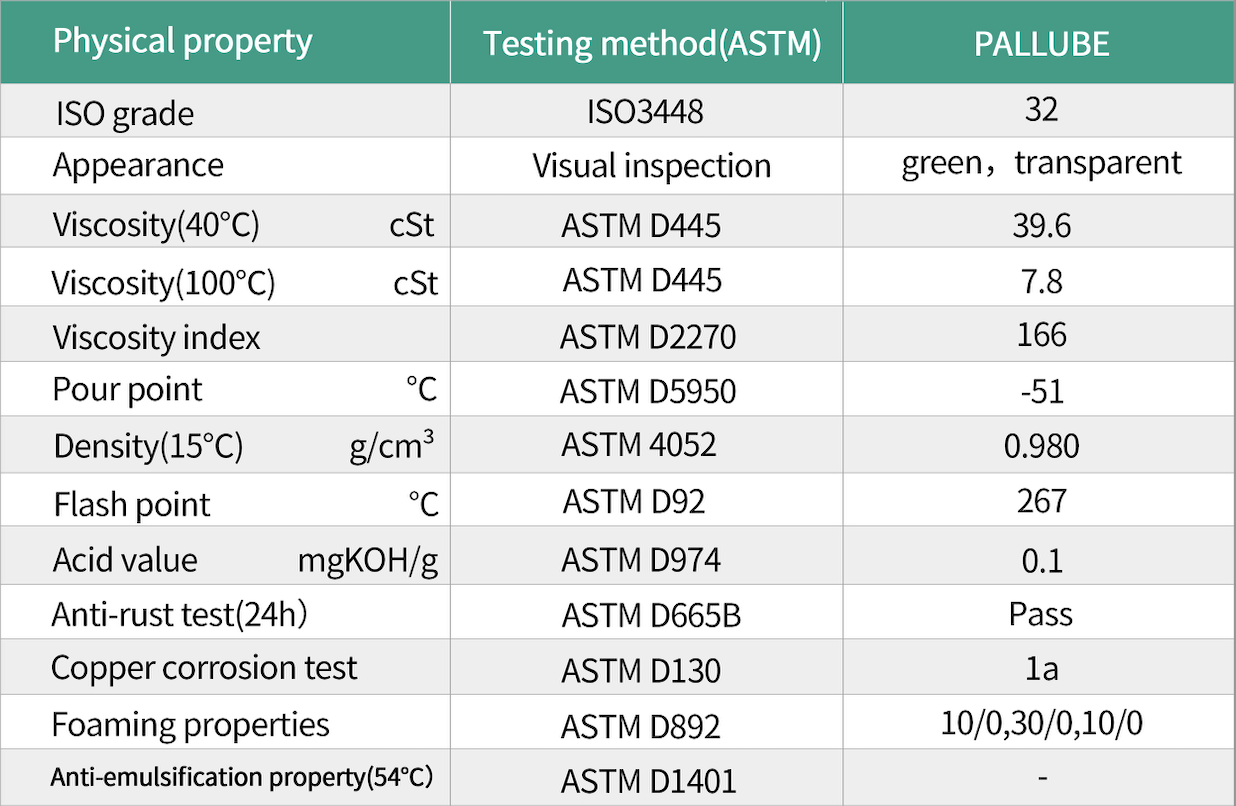Select the ISO3448 cell
The image size is (1236, 806).
click(646, 111)
